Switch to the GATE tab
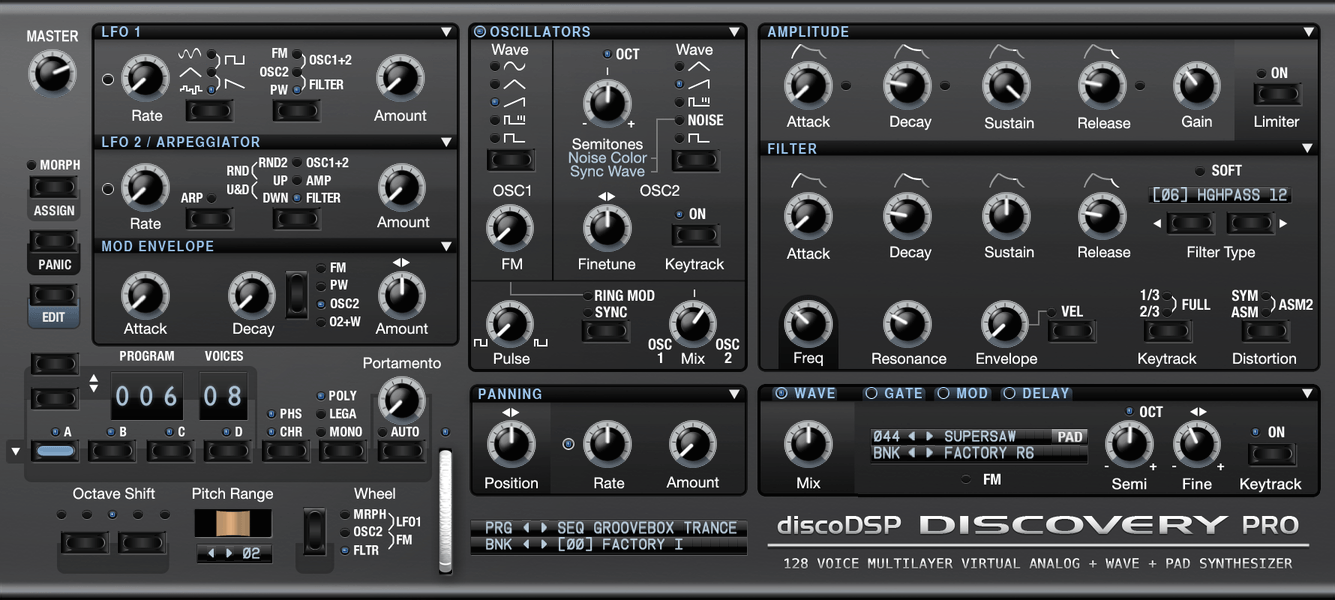 coord(895,394)
